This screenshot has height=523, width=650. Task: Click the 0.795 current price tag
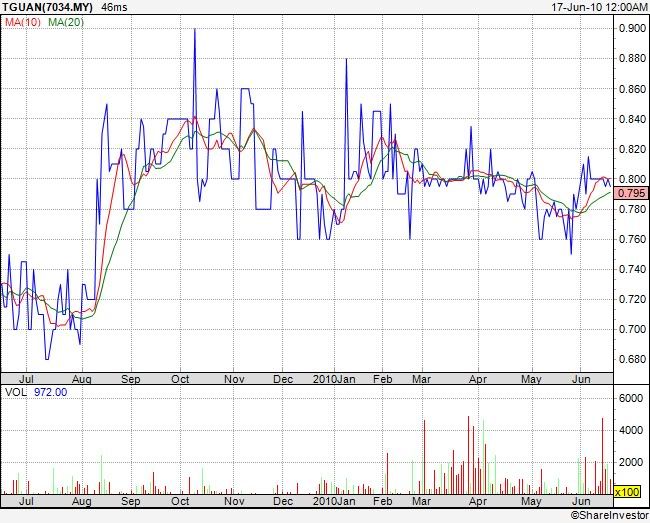[632, 193]
